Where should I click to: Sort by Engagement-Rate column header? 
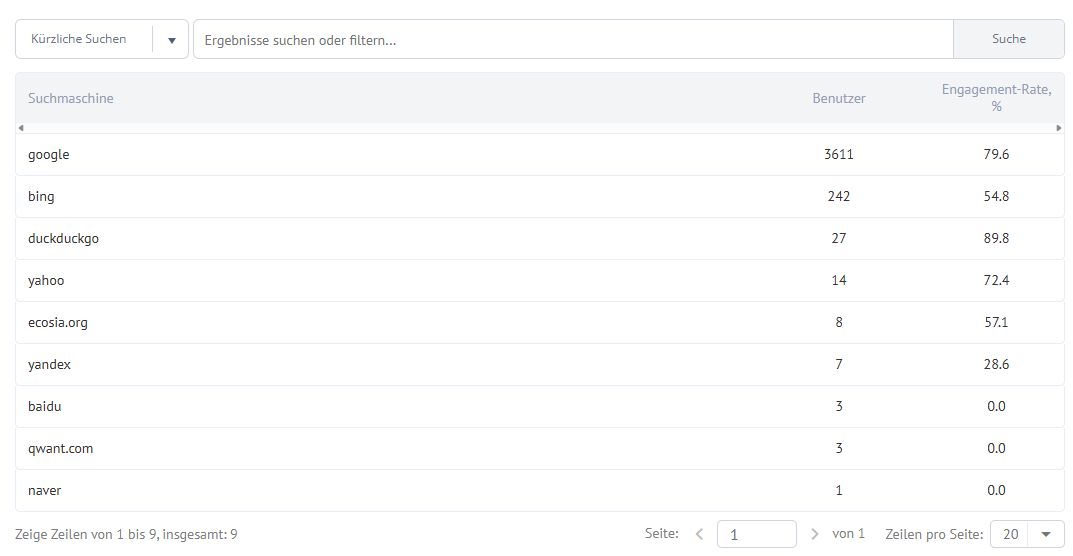click(x=996, y=98)
